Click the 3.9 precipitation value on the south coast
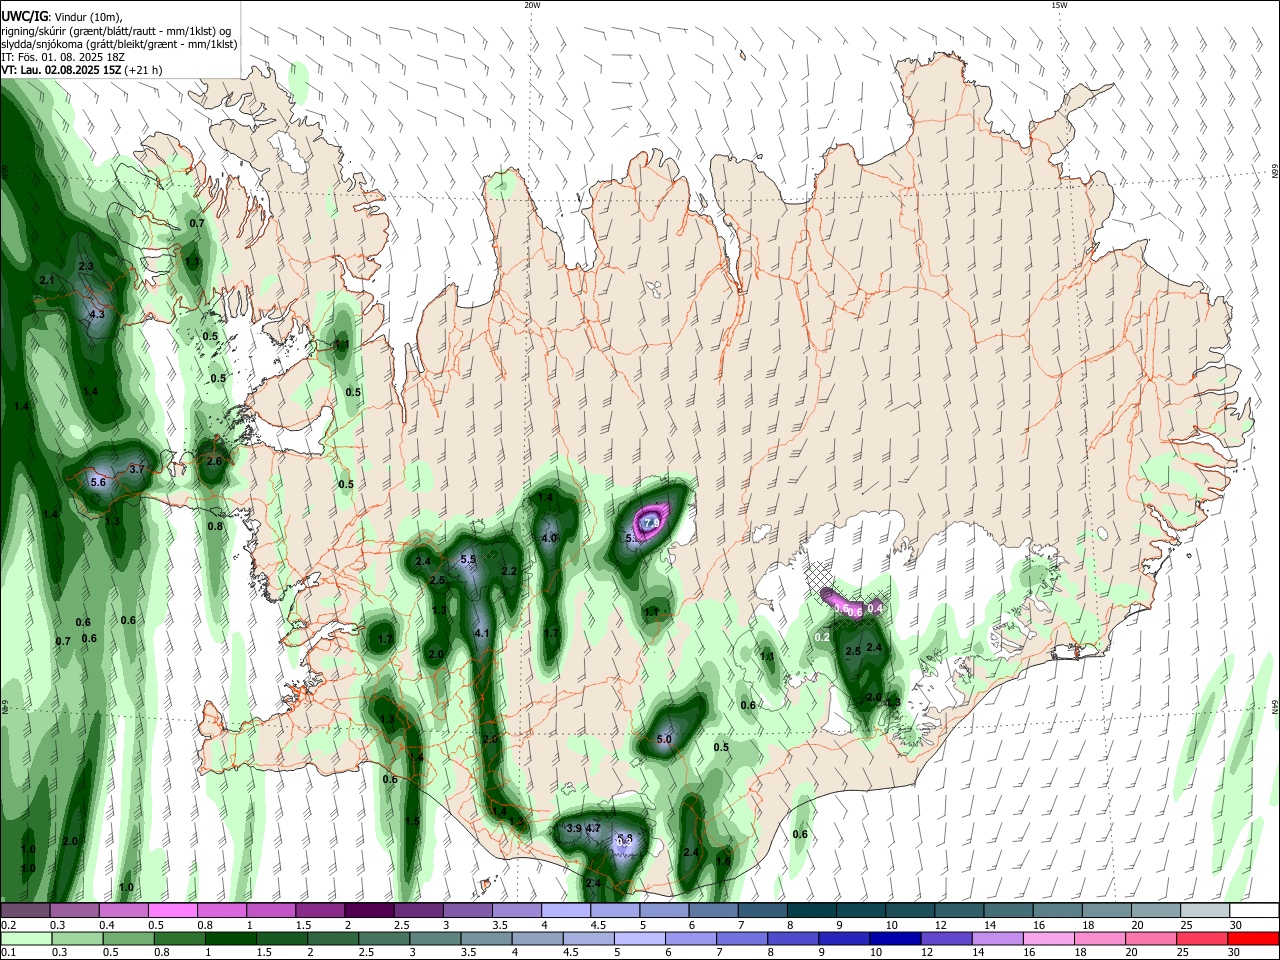 574,829
